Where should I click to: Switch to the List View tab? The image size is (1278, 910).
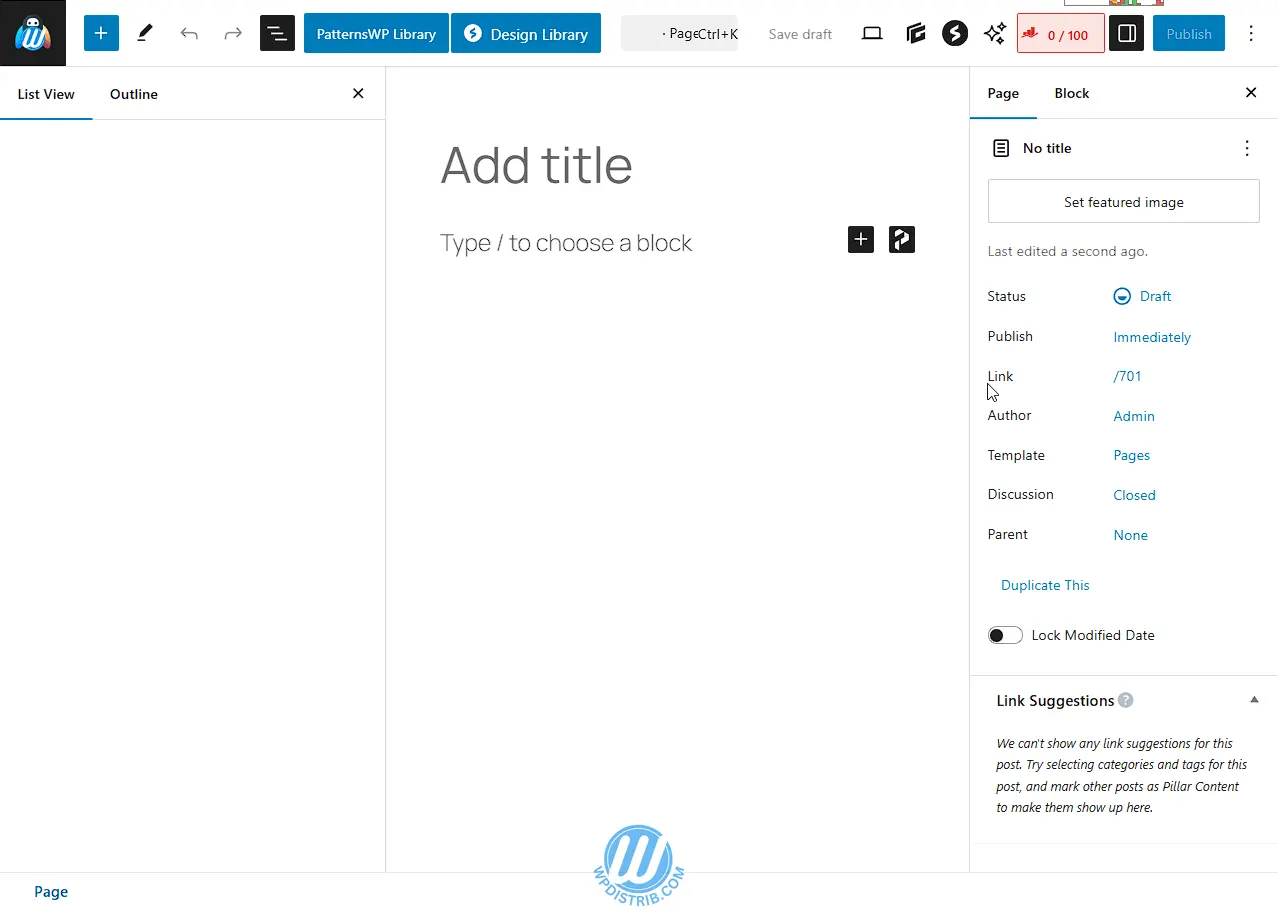[46, 94]
